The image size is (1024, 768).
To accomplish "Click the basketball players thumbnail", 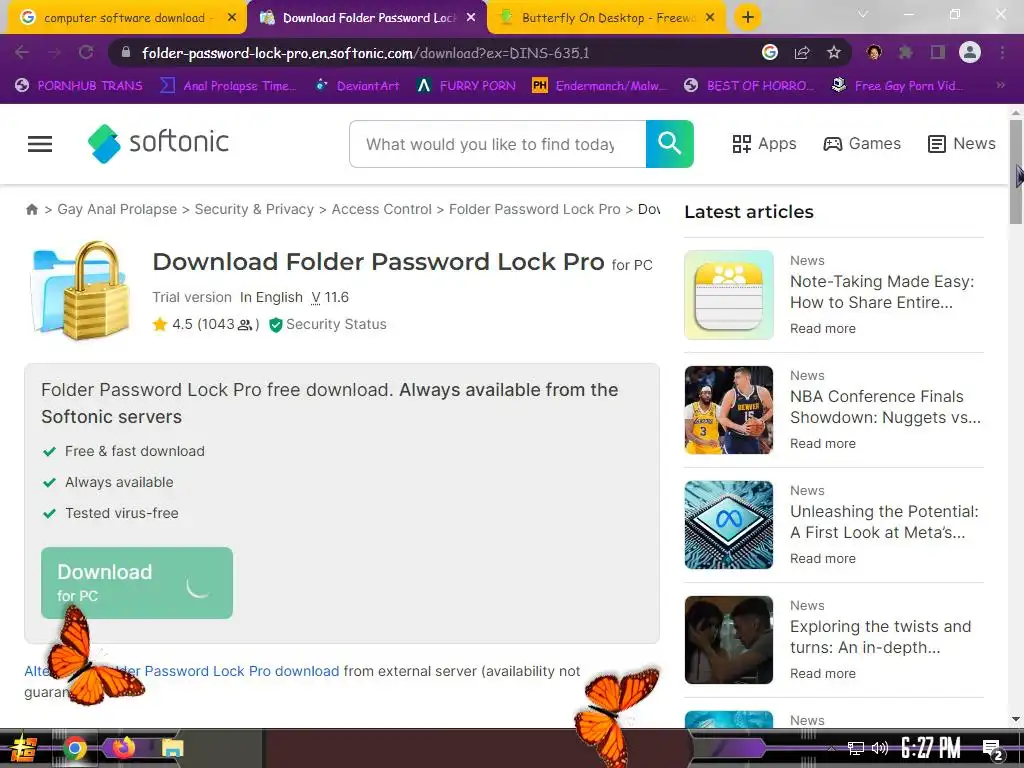I will tap(729, 409).
